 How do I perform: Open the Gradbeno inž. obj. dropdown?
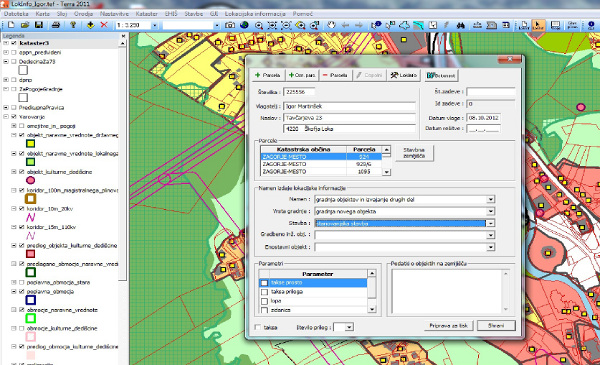pos(491,235)
